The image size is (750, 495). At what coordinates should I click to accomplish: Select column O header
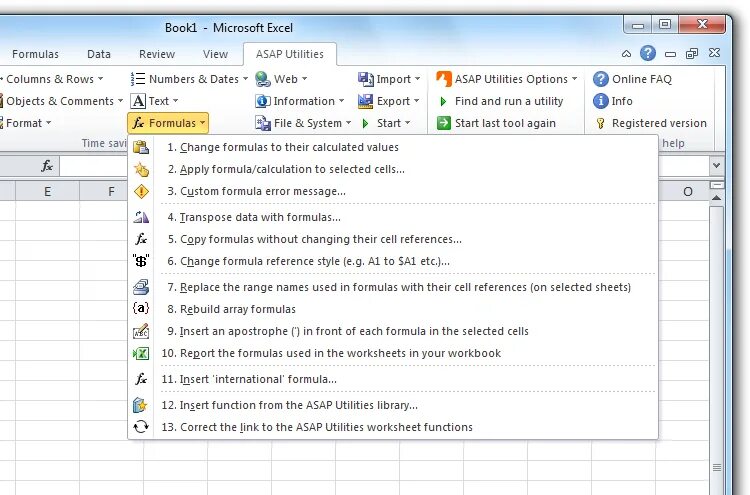(687, 192)
